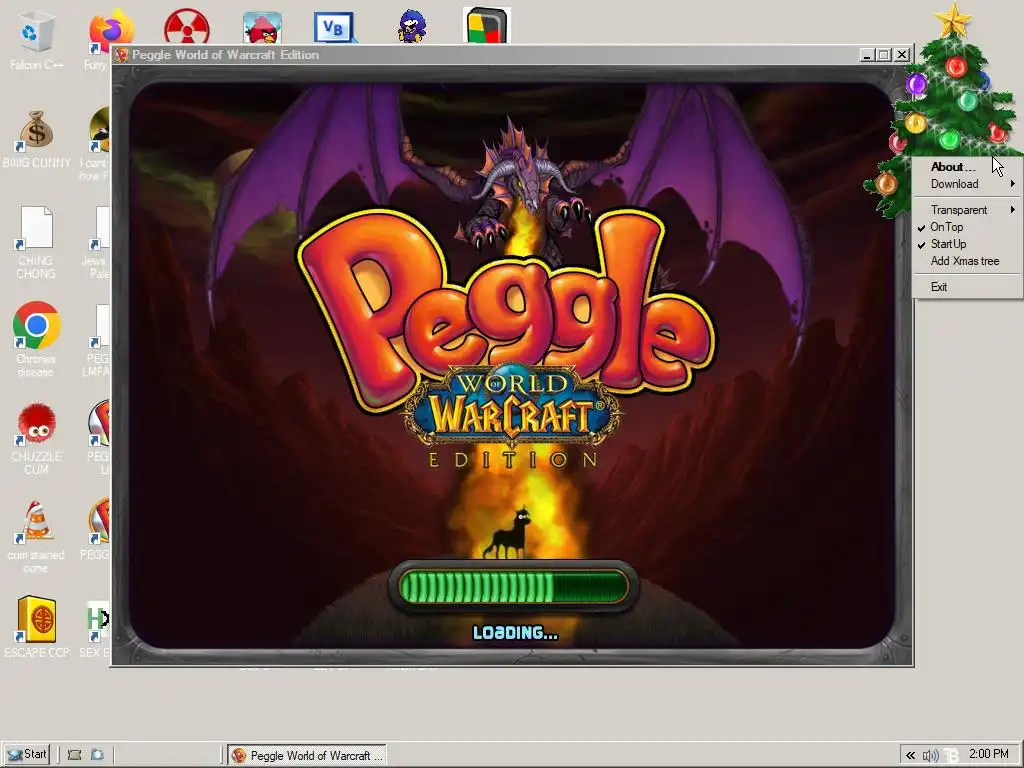The width and height of the screenshot is (1024, 768).
Task: Maximize the Peggle game window
Action: coord(884,55)
